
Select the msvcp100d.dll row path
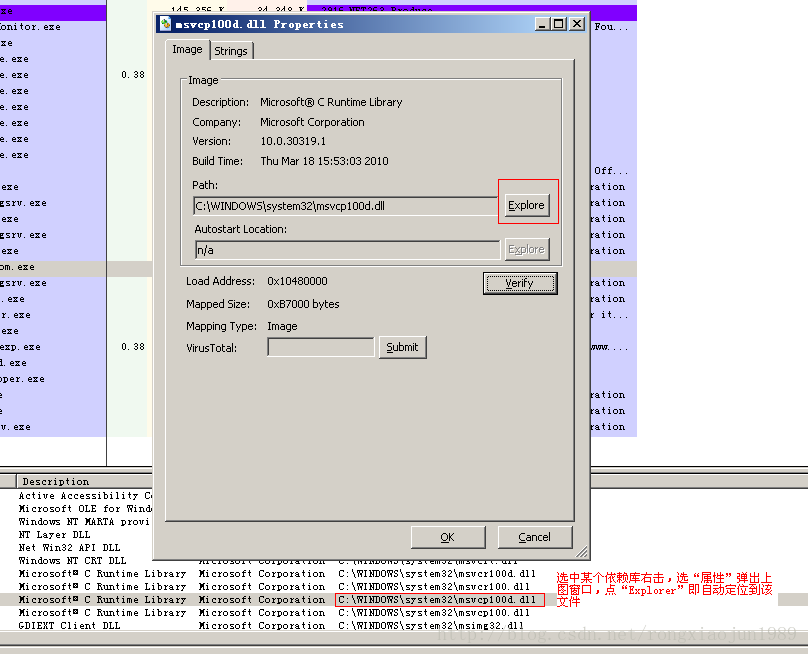tap(436, 599)
